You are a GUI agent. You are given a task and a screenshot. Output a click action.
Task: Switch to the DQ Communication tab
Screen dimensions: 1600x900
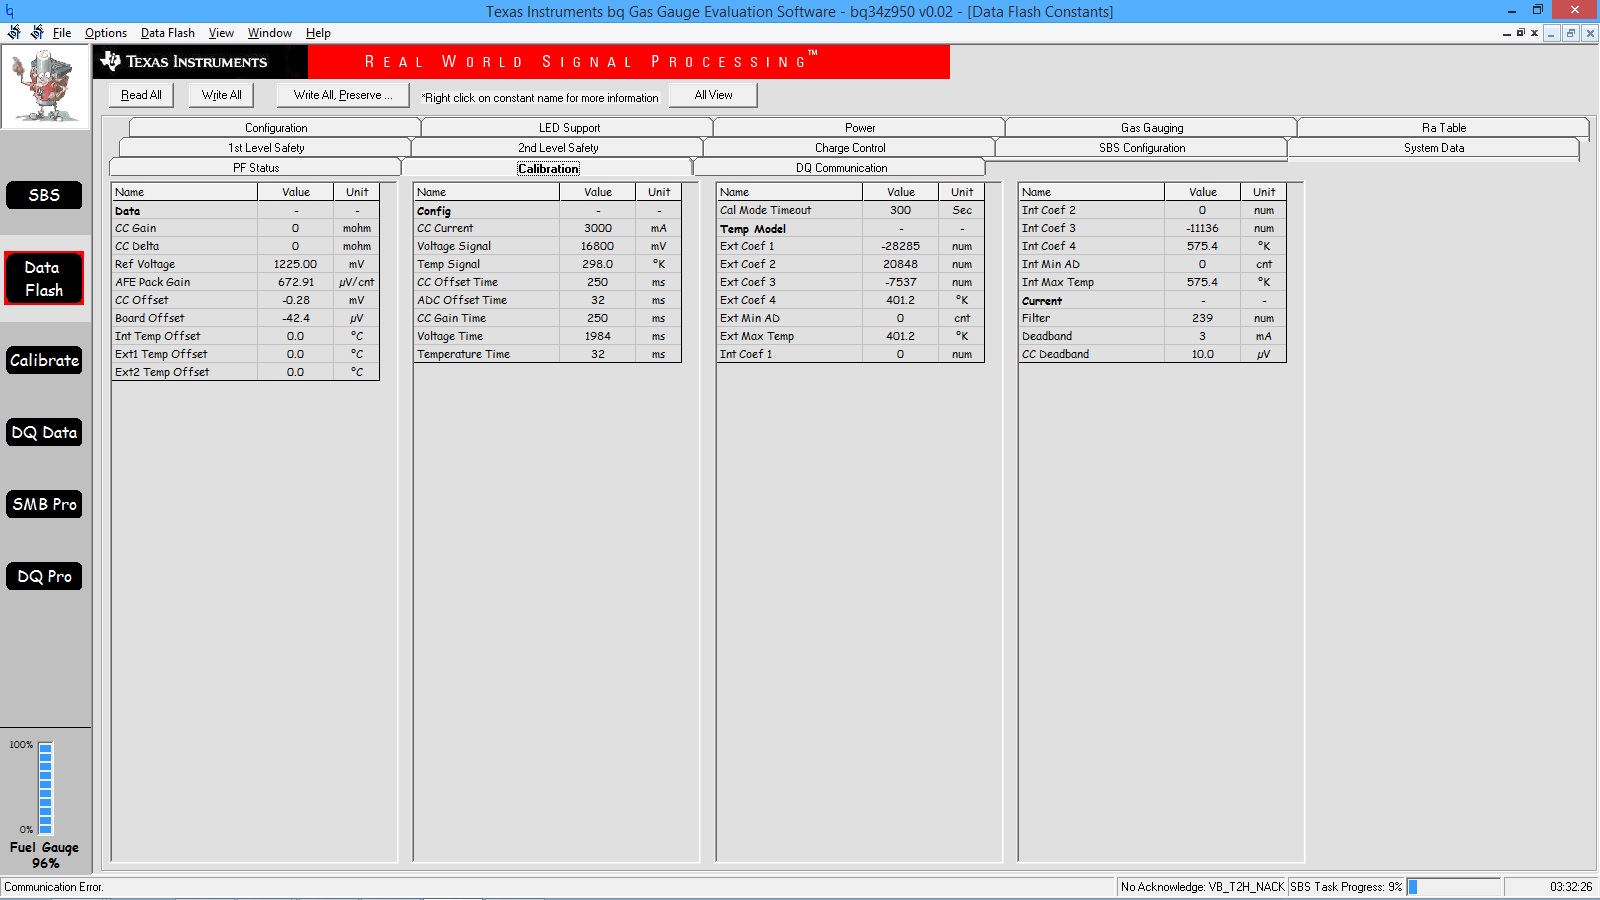841,167
